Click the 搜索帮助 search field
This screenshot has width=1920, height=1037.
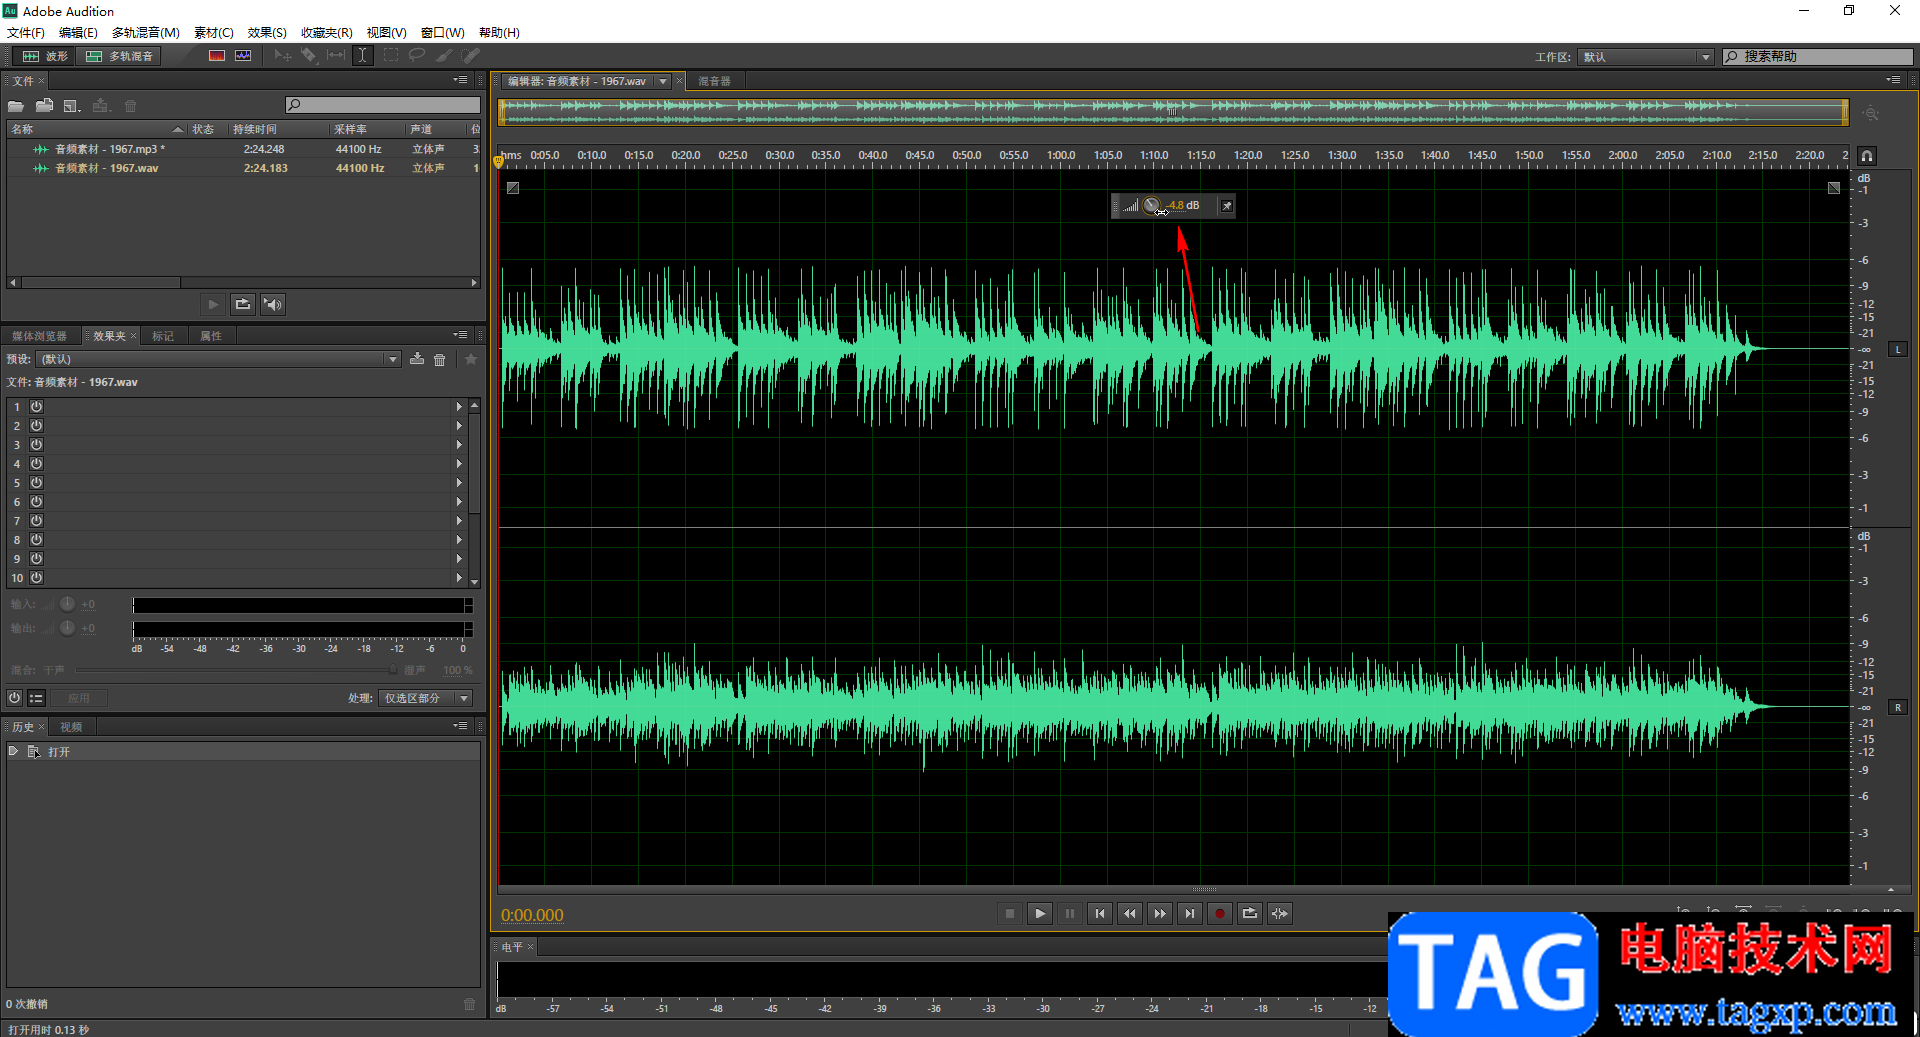[1818, 57]
